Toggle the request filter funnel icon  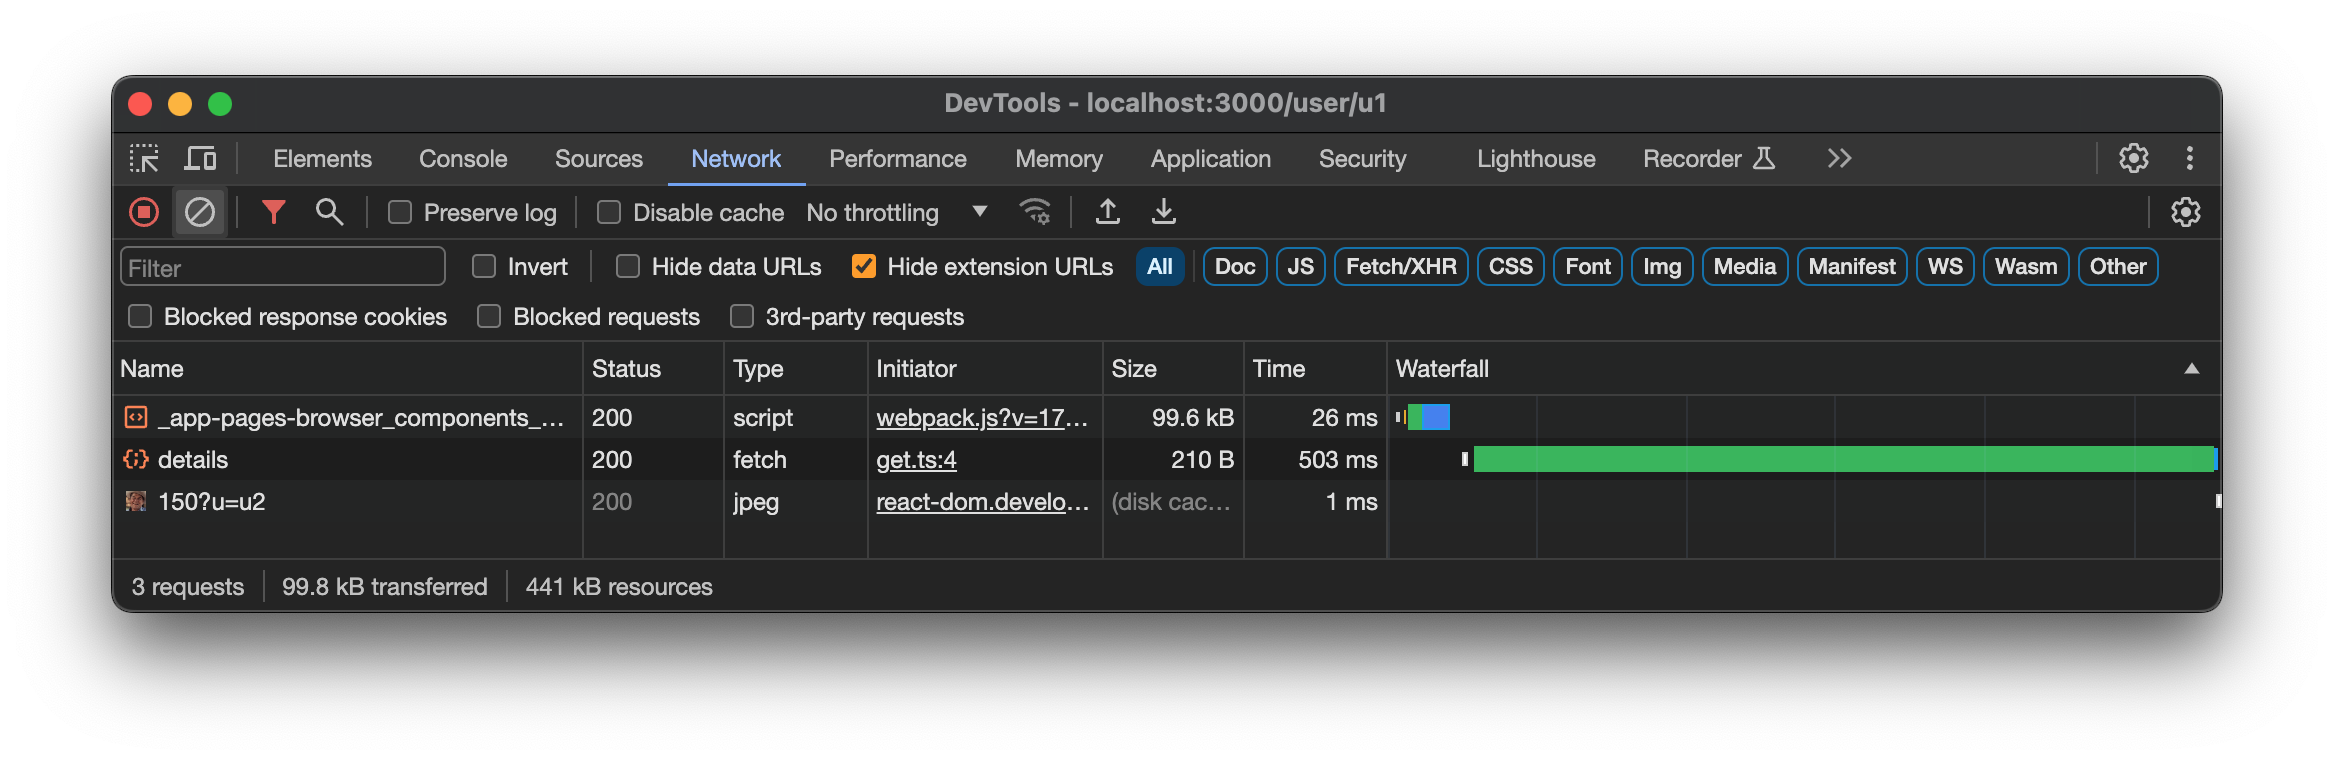pos(273,212)
